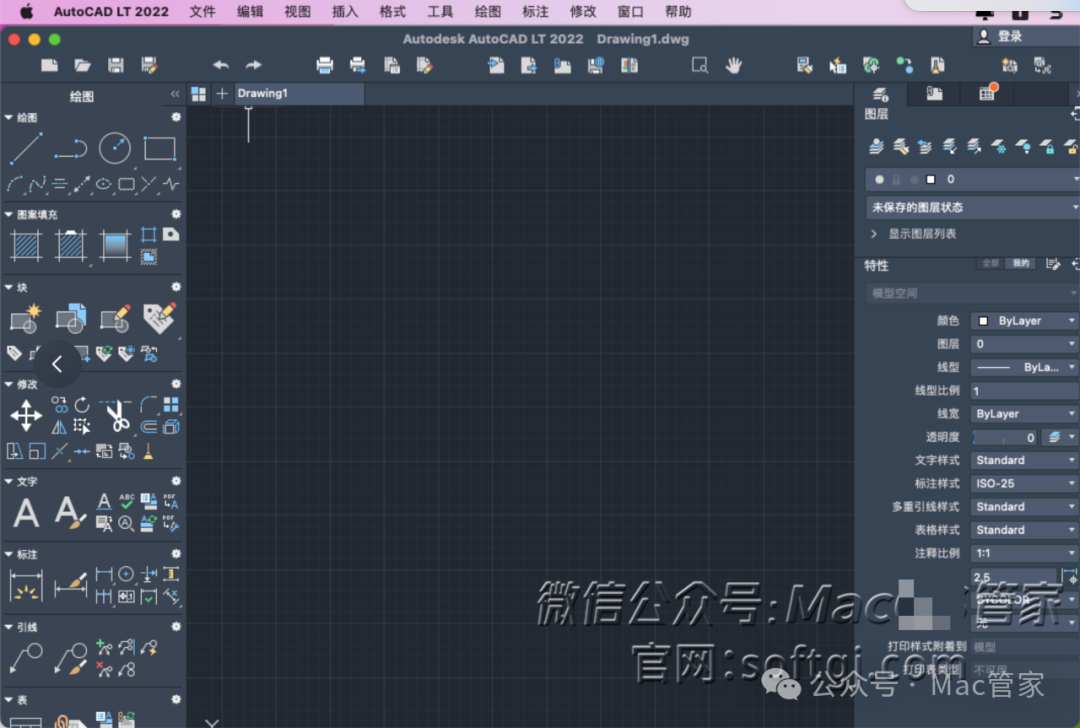Add a new drawing tab with plus
This screenshot has height=728, width=1080.
coord(222,94)
